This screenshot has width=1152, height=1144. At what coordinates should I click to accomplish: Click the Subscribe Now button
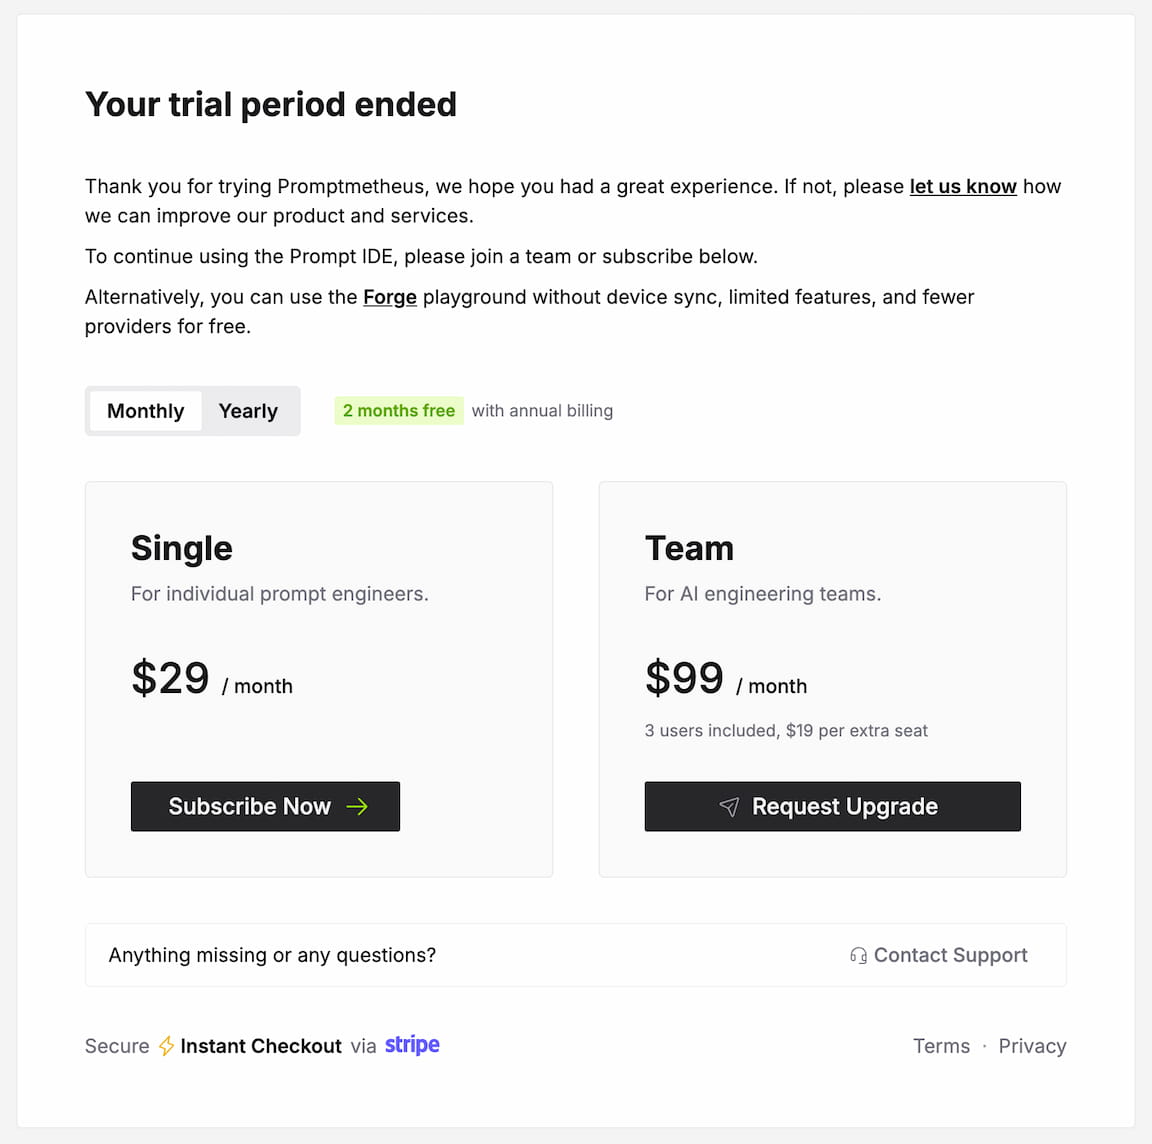[x=265, y=806]
